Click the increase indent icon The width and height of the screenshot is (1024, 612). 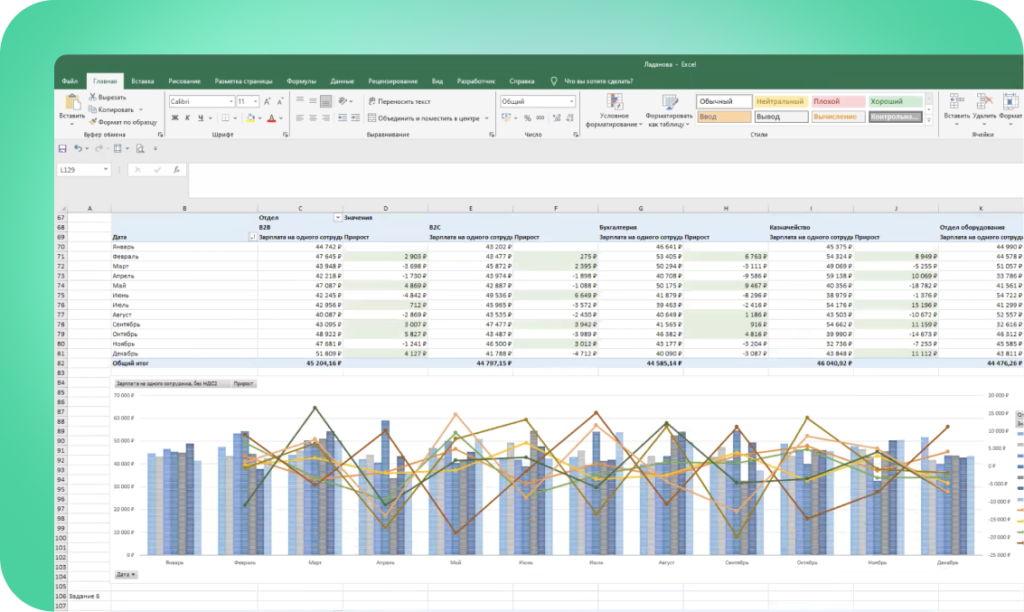coord(355,118)
